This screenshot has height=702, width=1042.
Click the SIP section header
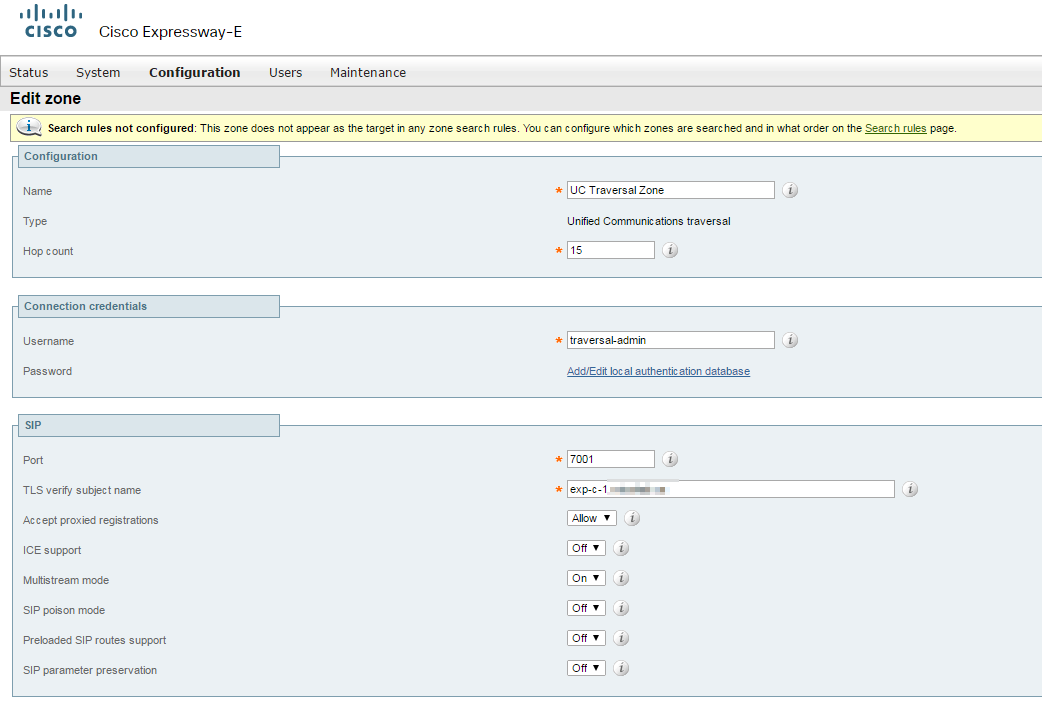click(149, 425)
